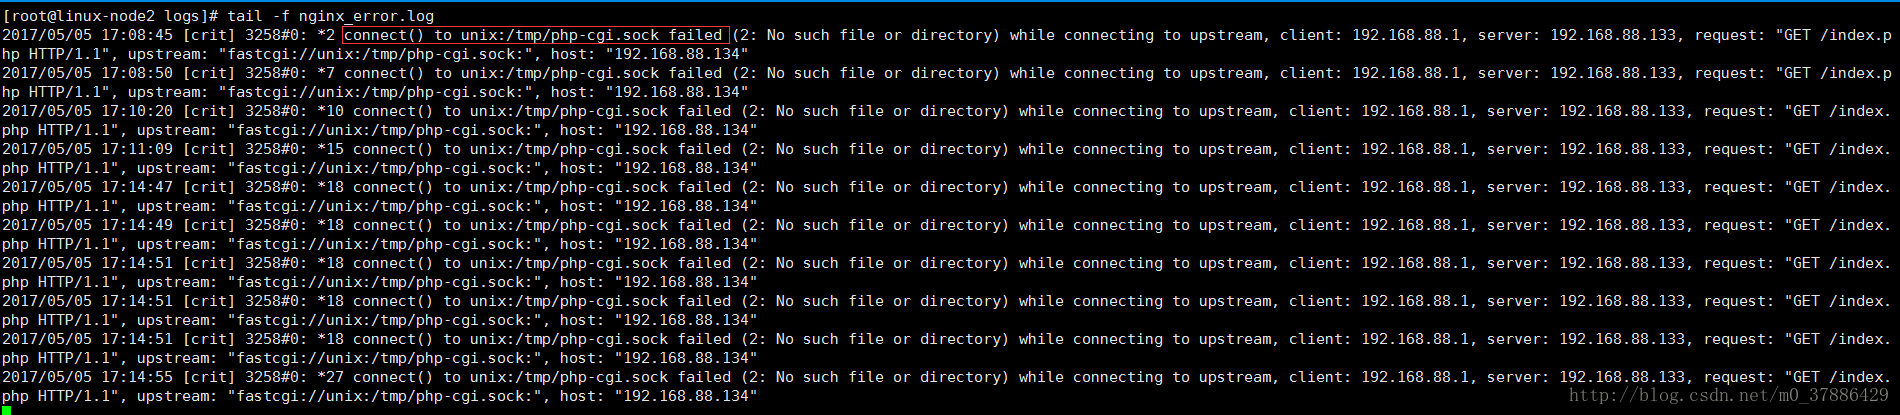This screenshot has width=1900, height=415.
Task: Click the 17:08:45 timestamp
Action: coord(137,35)
